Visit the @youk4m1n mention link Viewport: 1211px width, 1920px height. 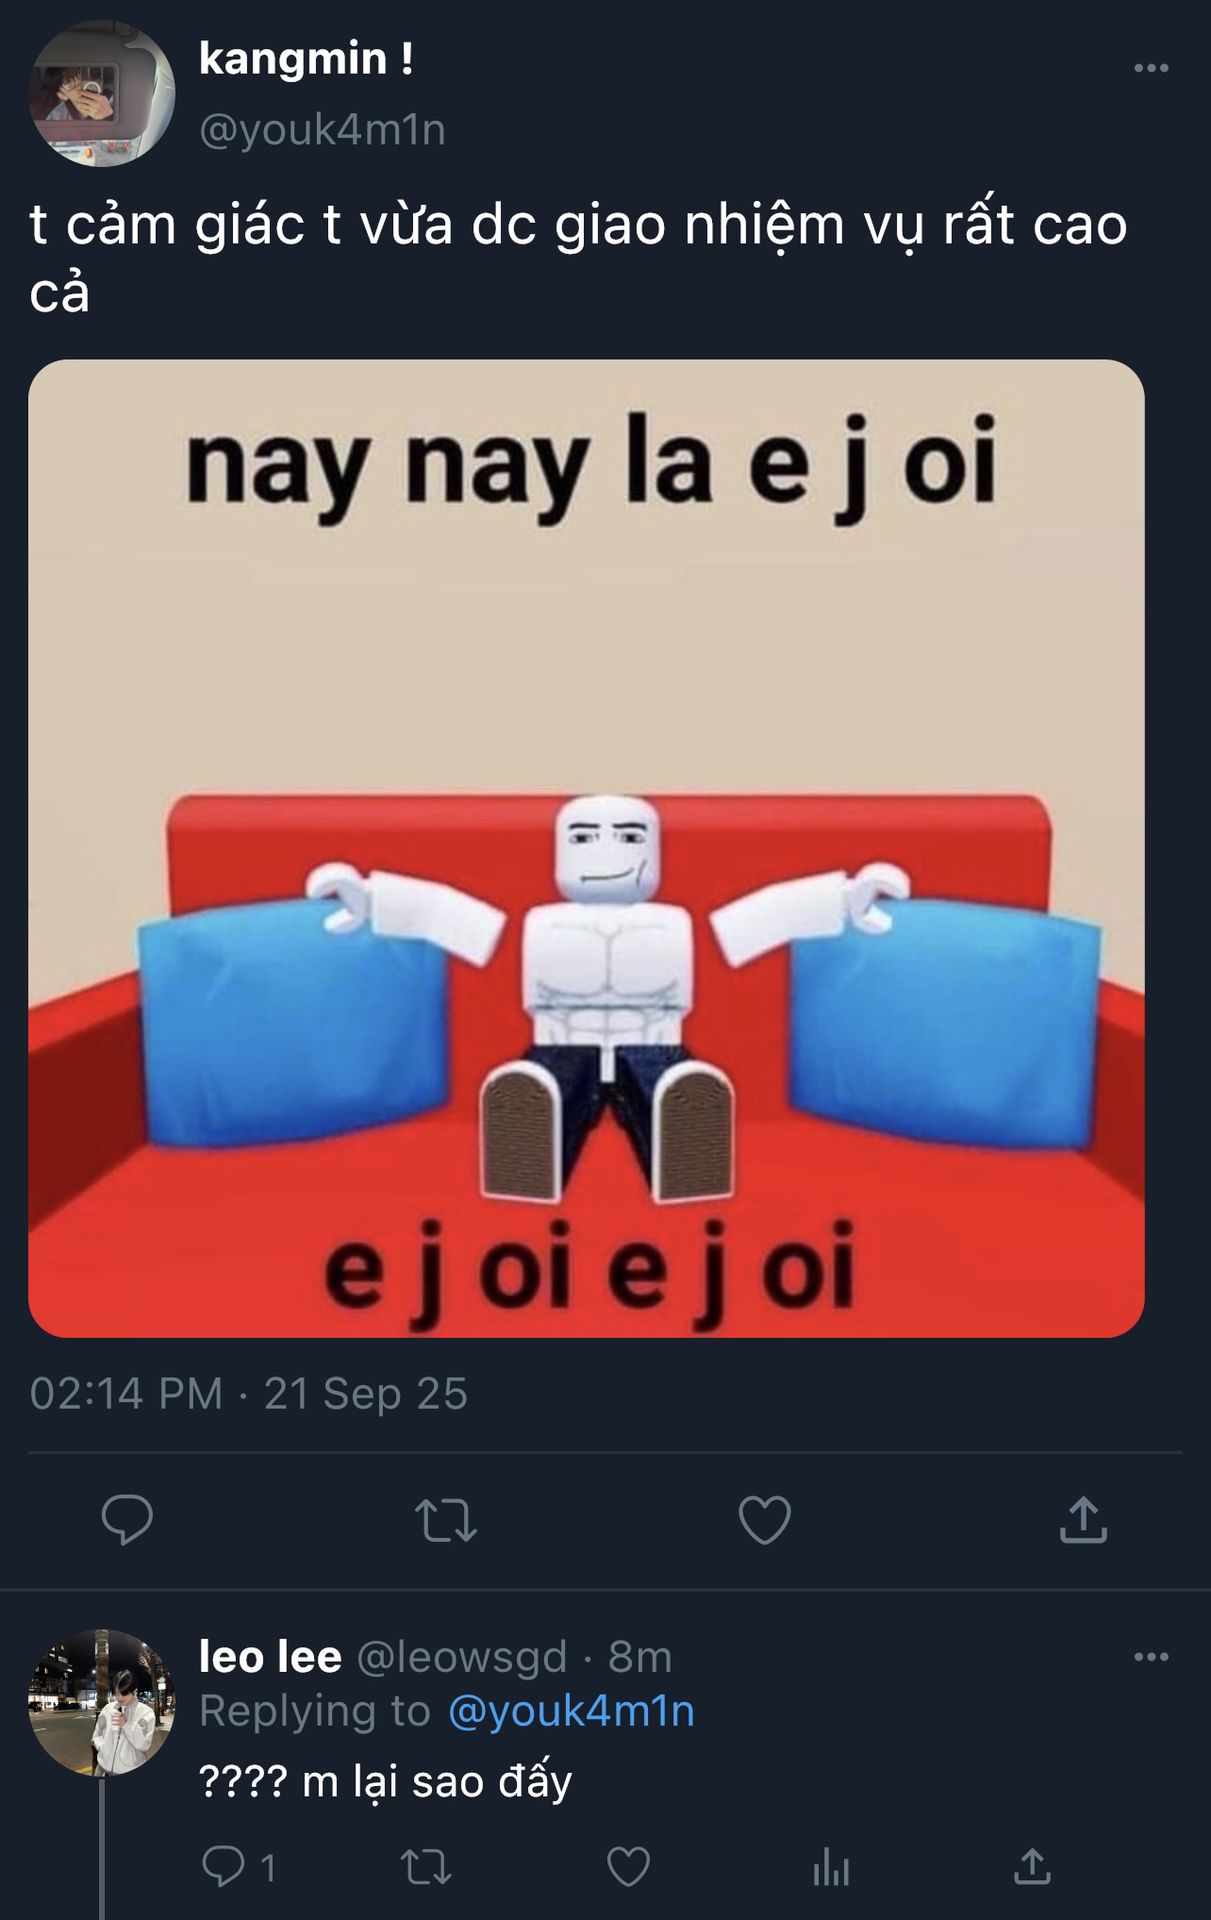[571, 1711]
